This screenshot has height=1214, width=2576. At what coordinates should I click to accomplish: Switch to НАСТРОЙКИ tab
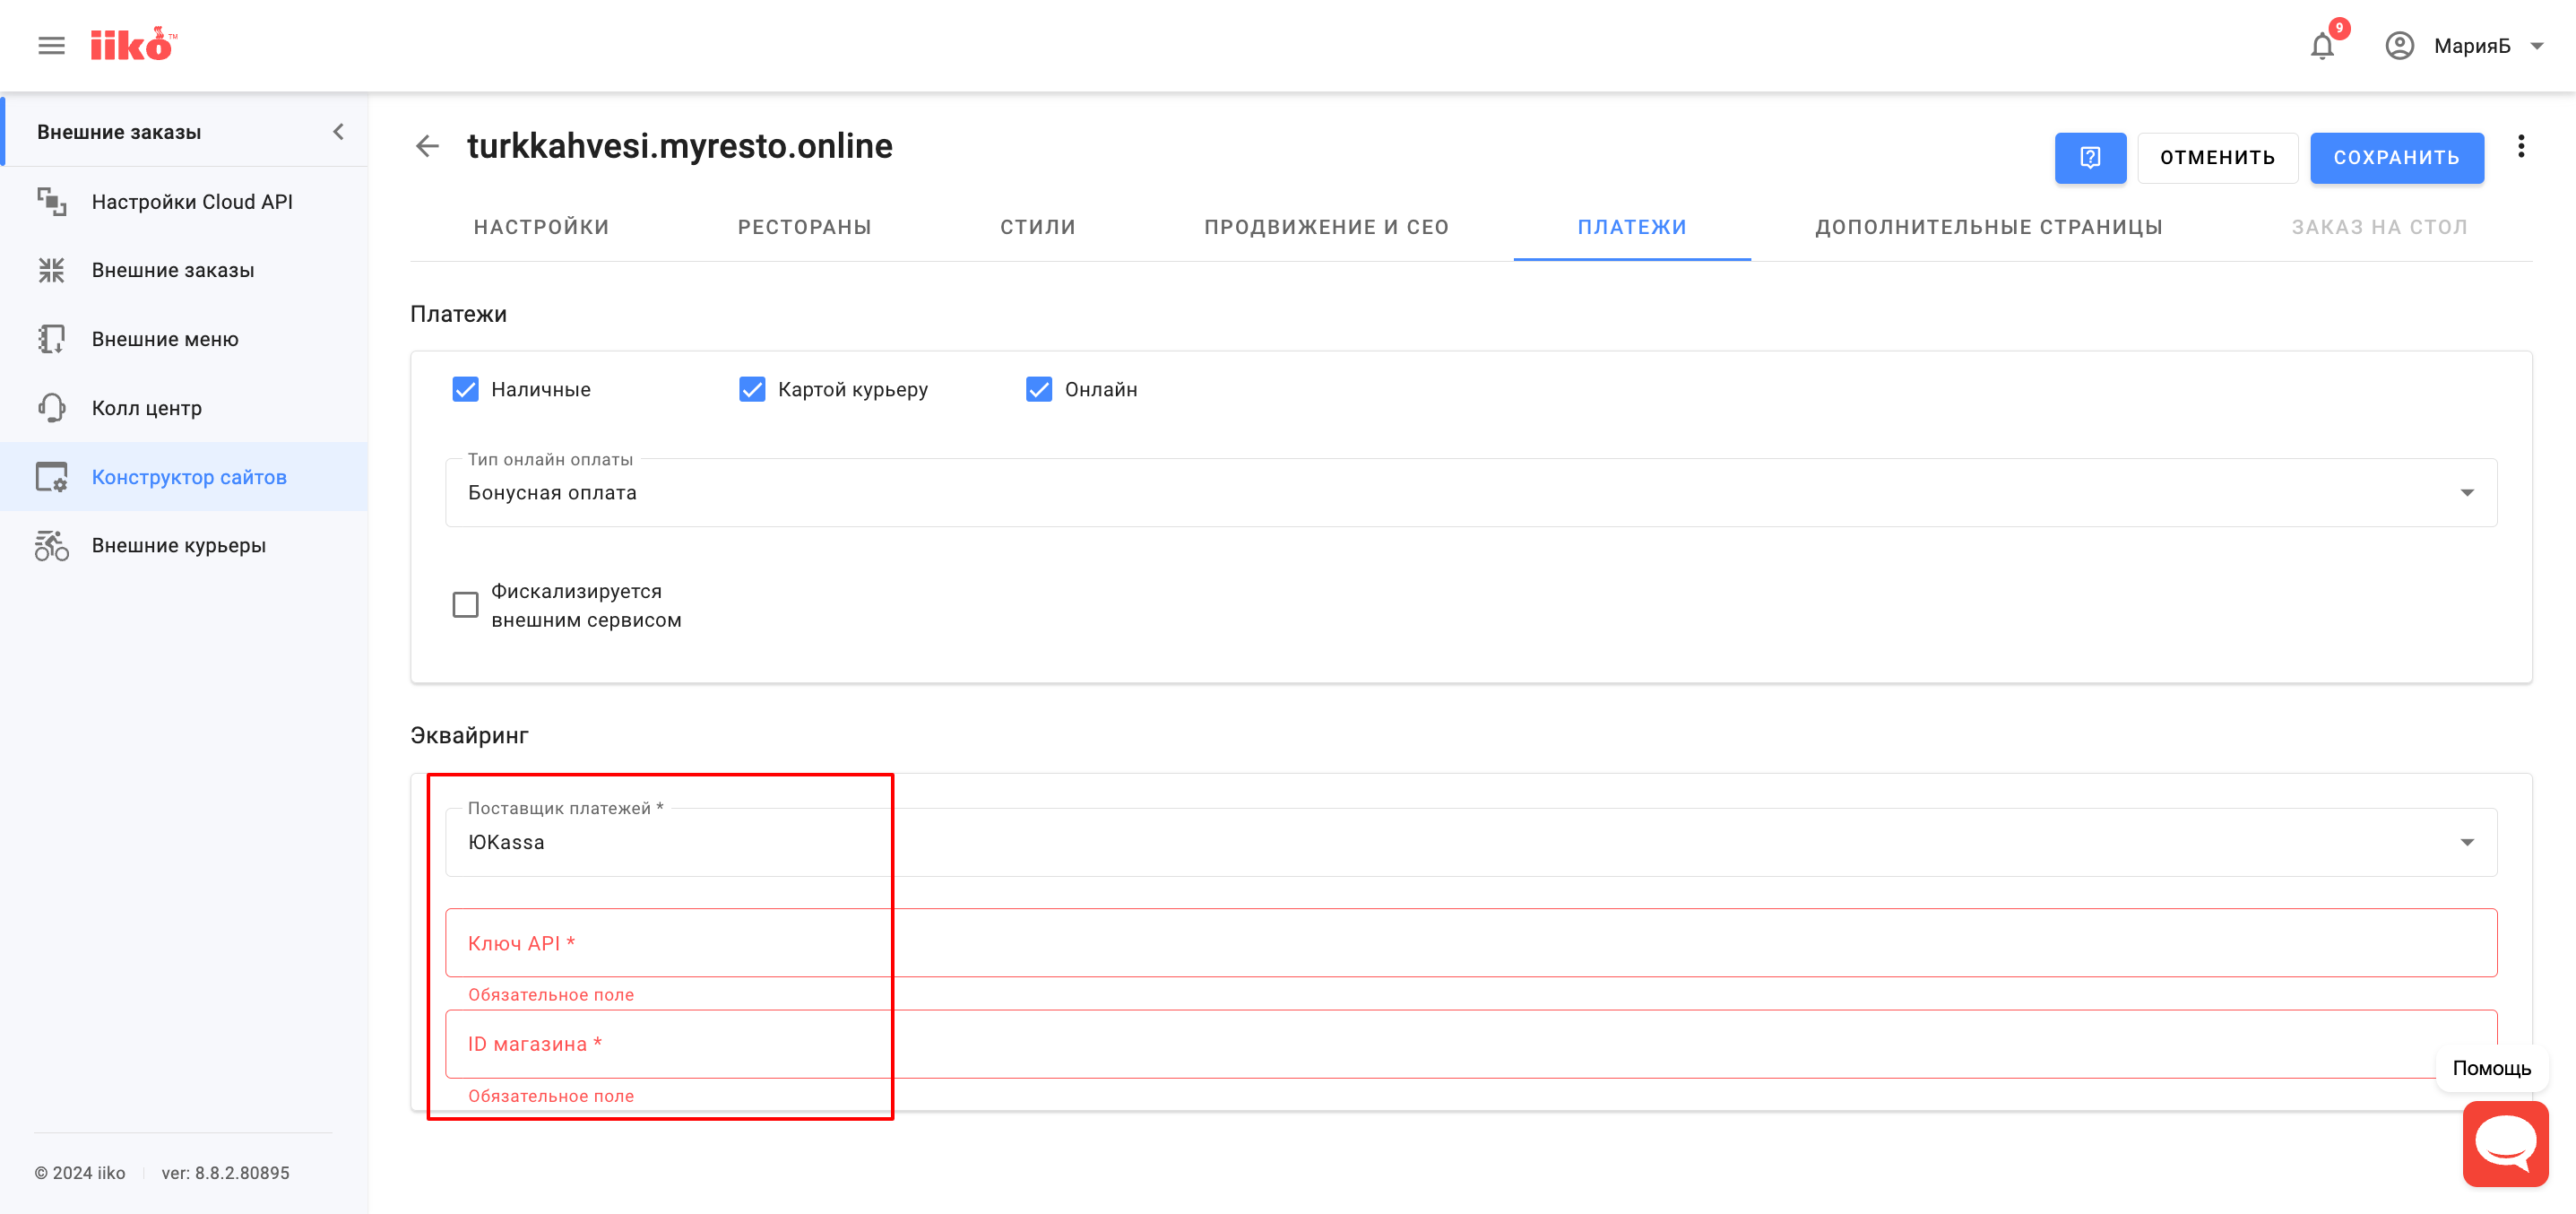[x=541, y=227]
